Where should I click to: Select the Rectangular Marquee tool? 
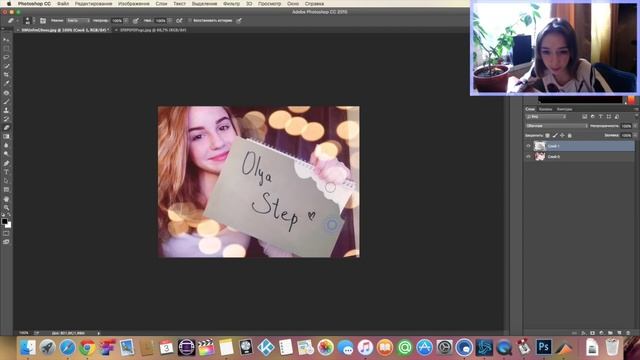click(6, 49)
